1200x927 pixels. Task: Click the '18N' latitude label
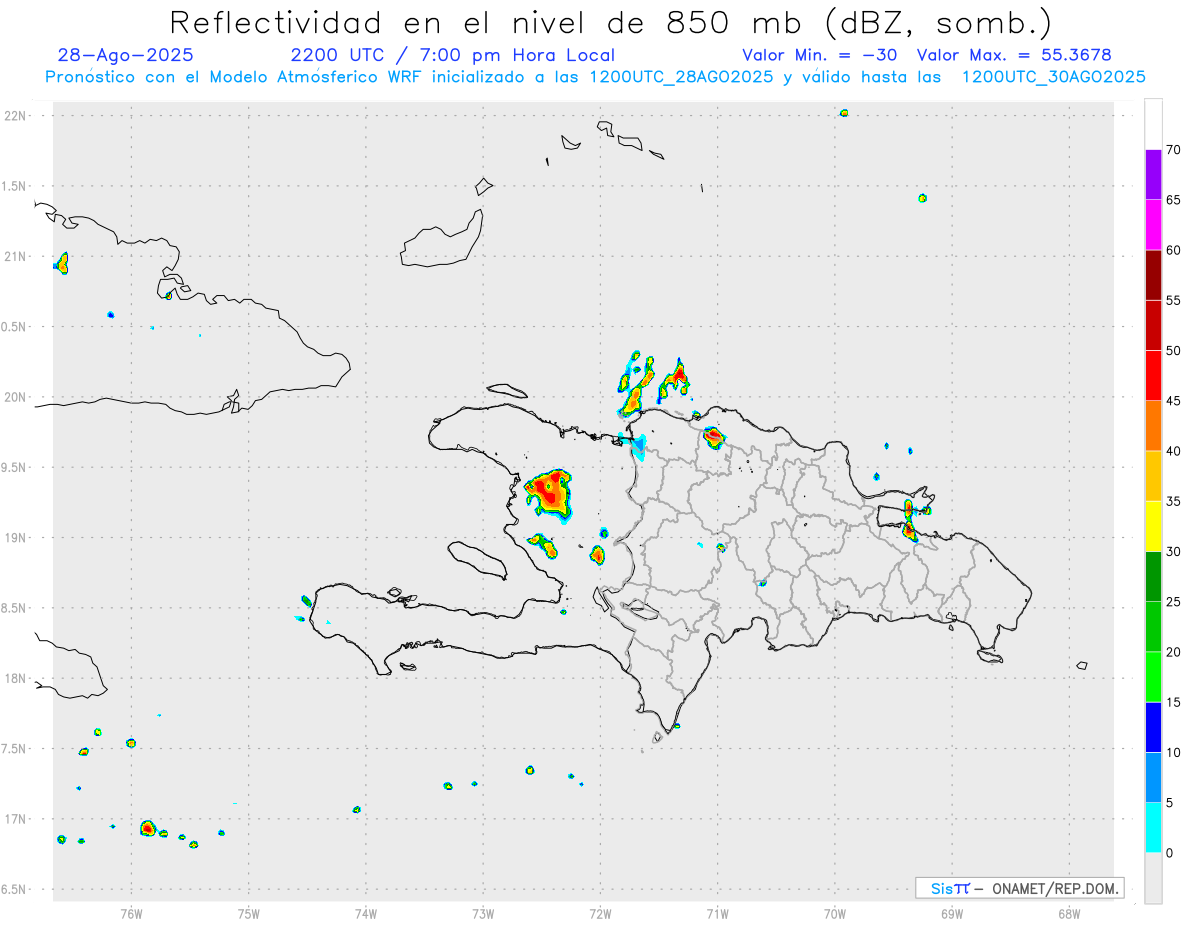tap(15, 679)
